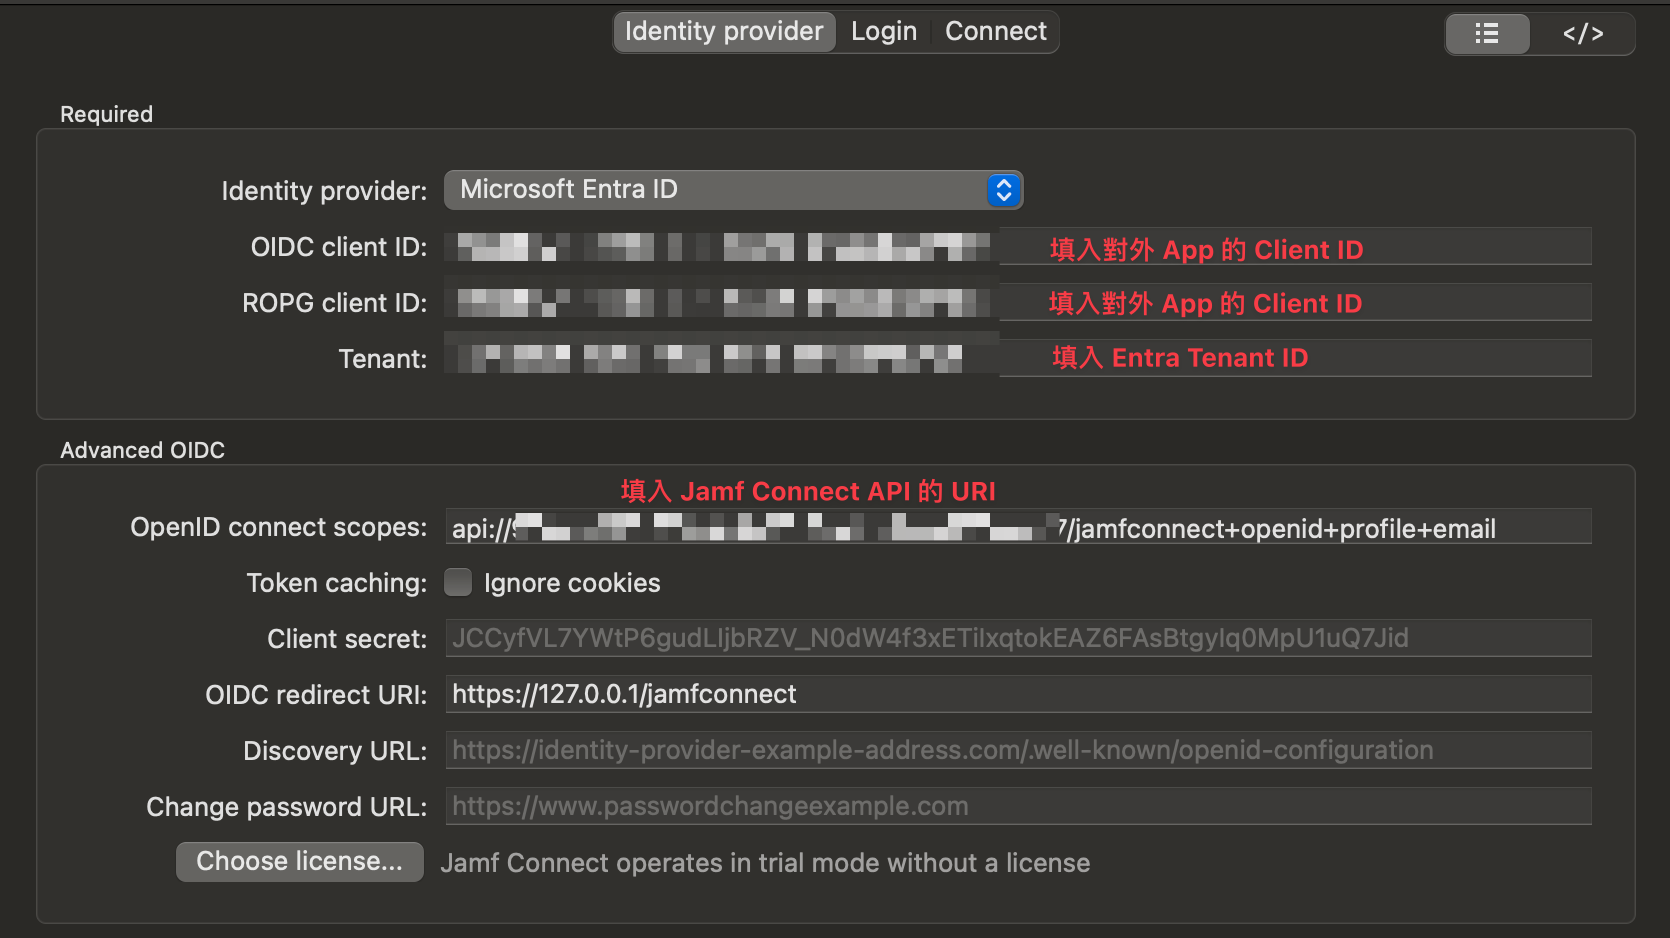Click the Advanced OIDC section heading
The width and height of the screenshot is (1670, 938).
(x=142, y=450)
